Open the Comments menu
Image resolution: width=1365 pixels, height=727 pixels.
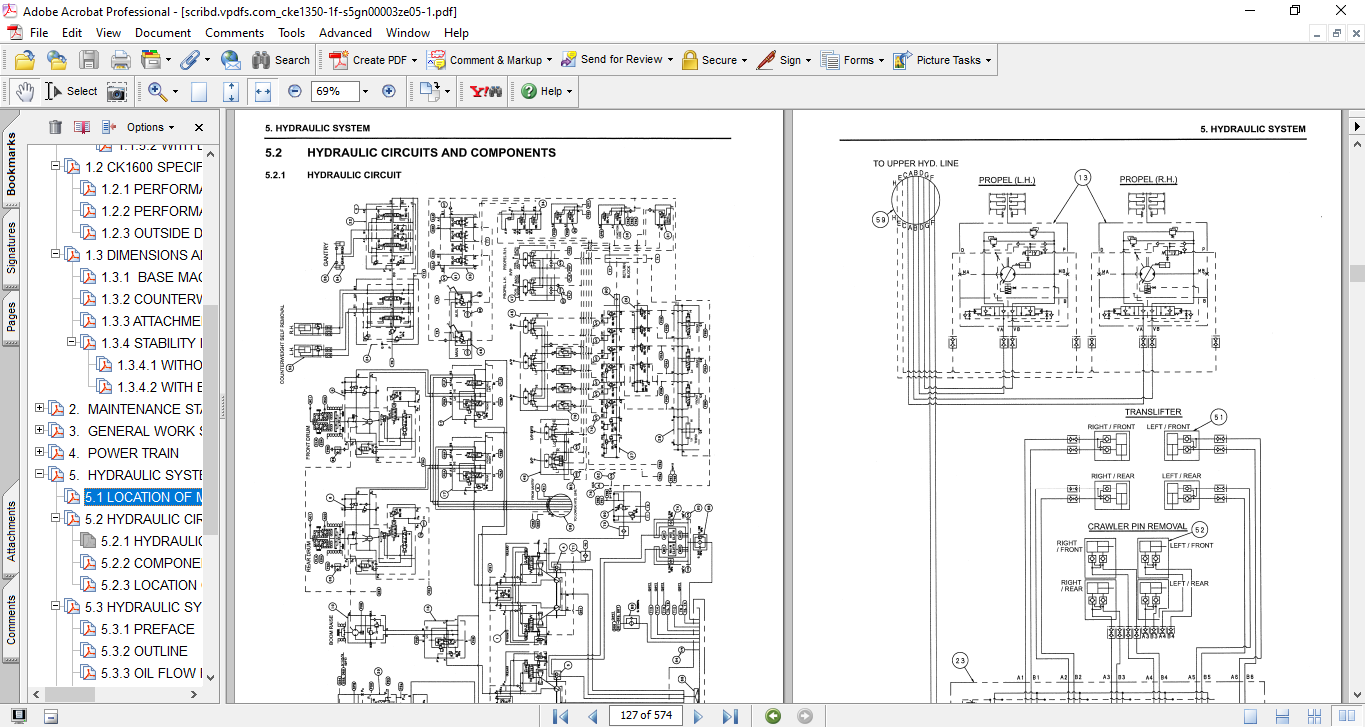pyautogui.click(x=234, y=32)
